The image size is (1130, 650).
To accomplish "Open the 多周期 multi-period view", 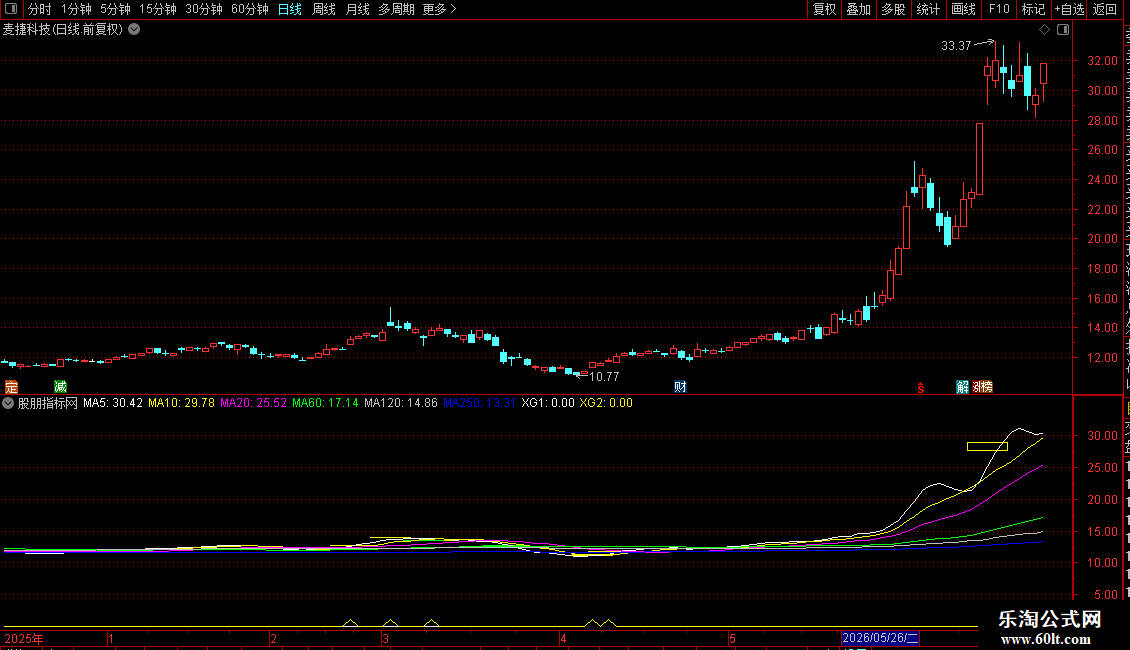I will coord(396,9).
